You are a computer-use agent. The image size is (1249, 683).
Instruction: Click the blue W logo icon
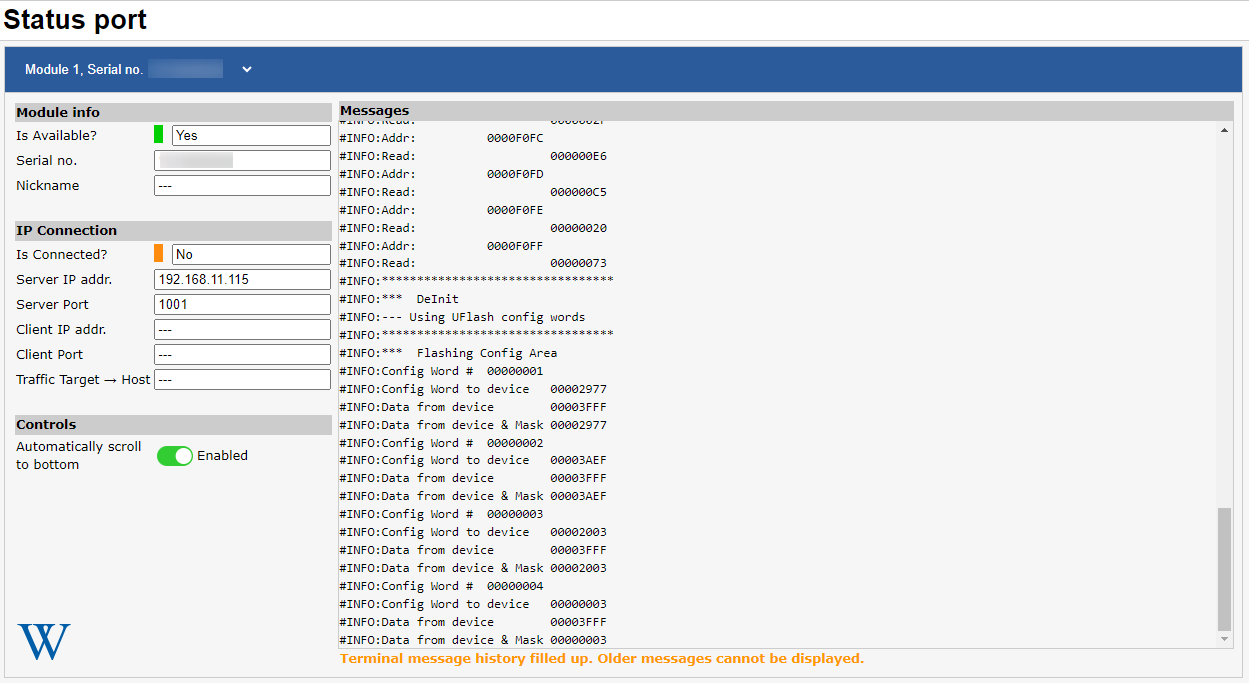(44, 641)
